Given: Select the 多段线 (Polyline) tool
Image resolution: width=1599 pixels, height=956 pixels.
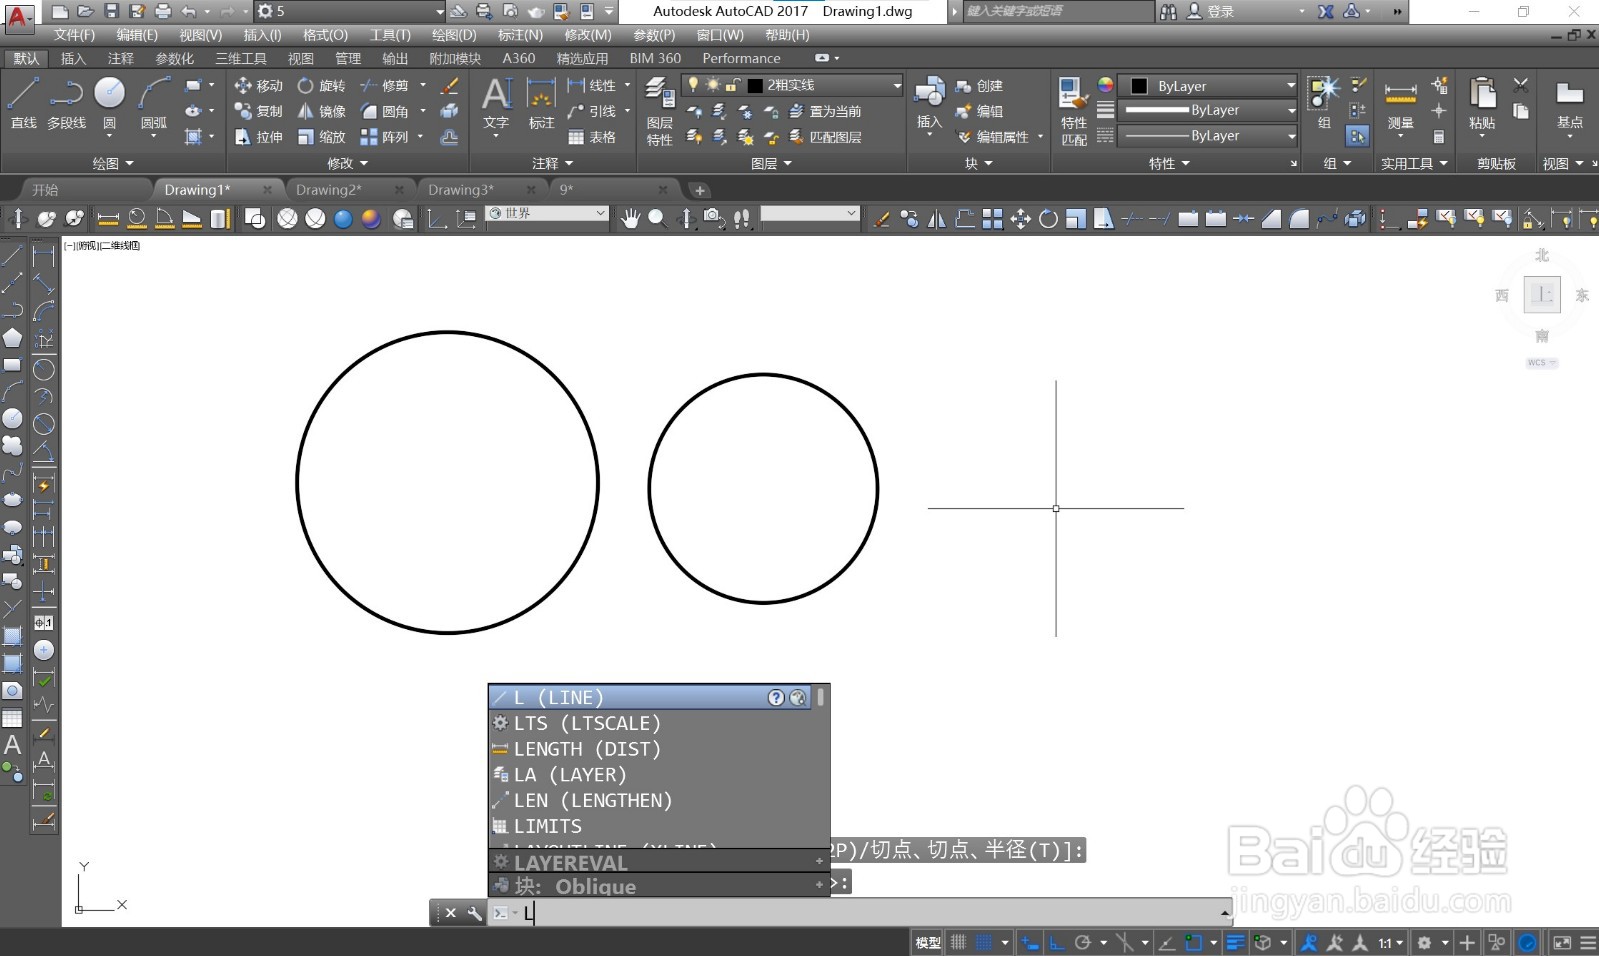Looking at the screenshot, I should [66, 103].
